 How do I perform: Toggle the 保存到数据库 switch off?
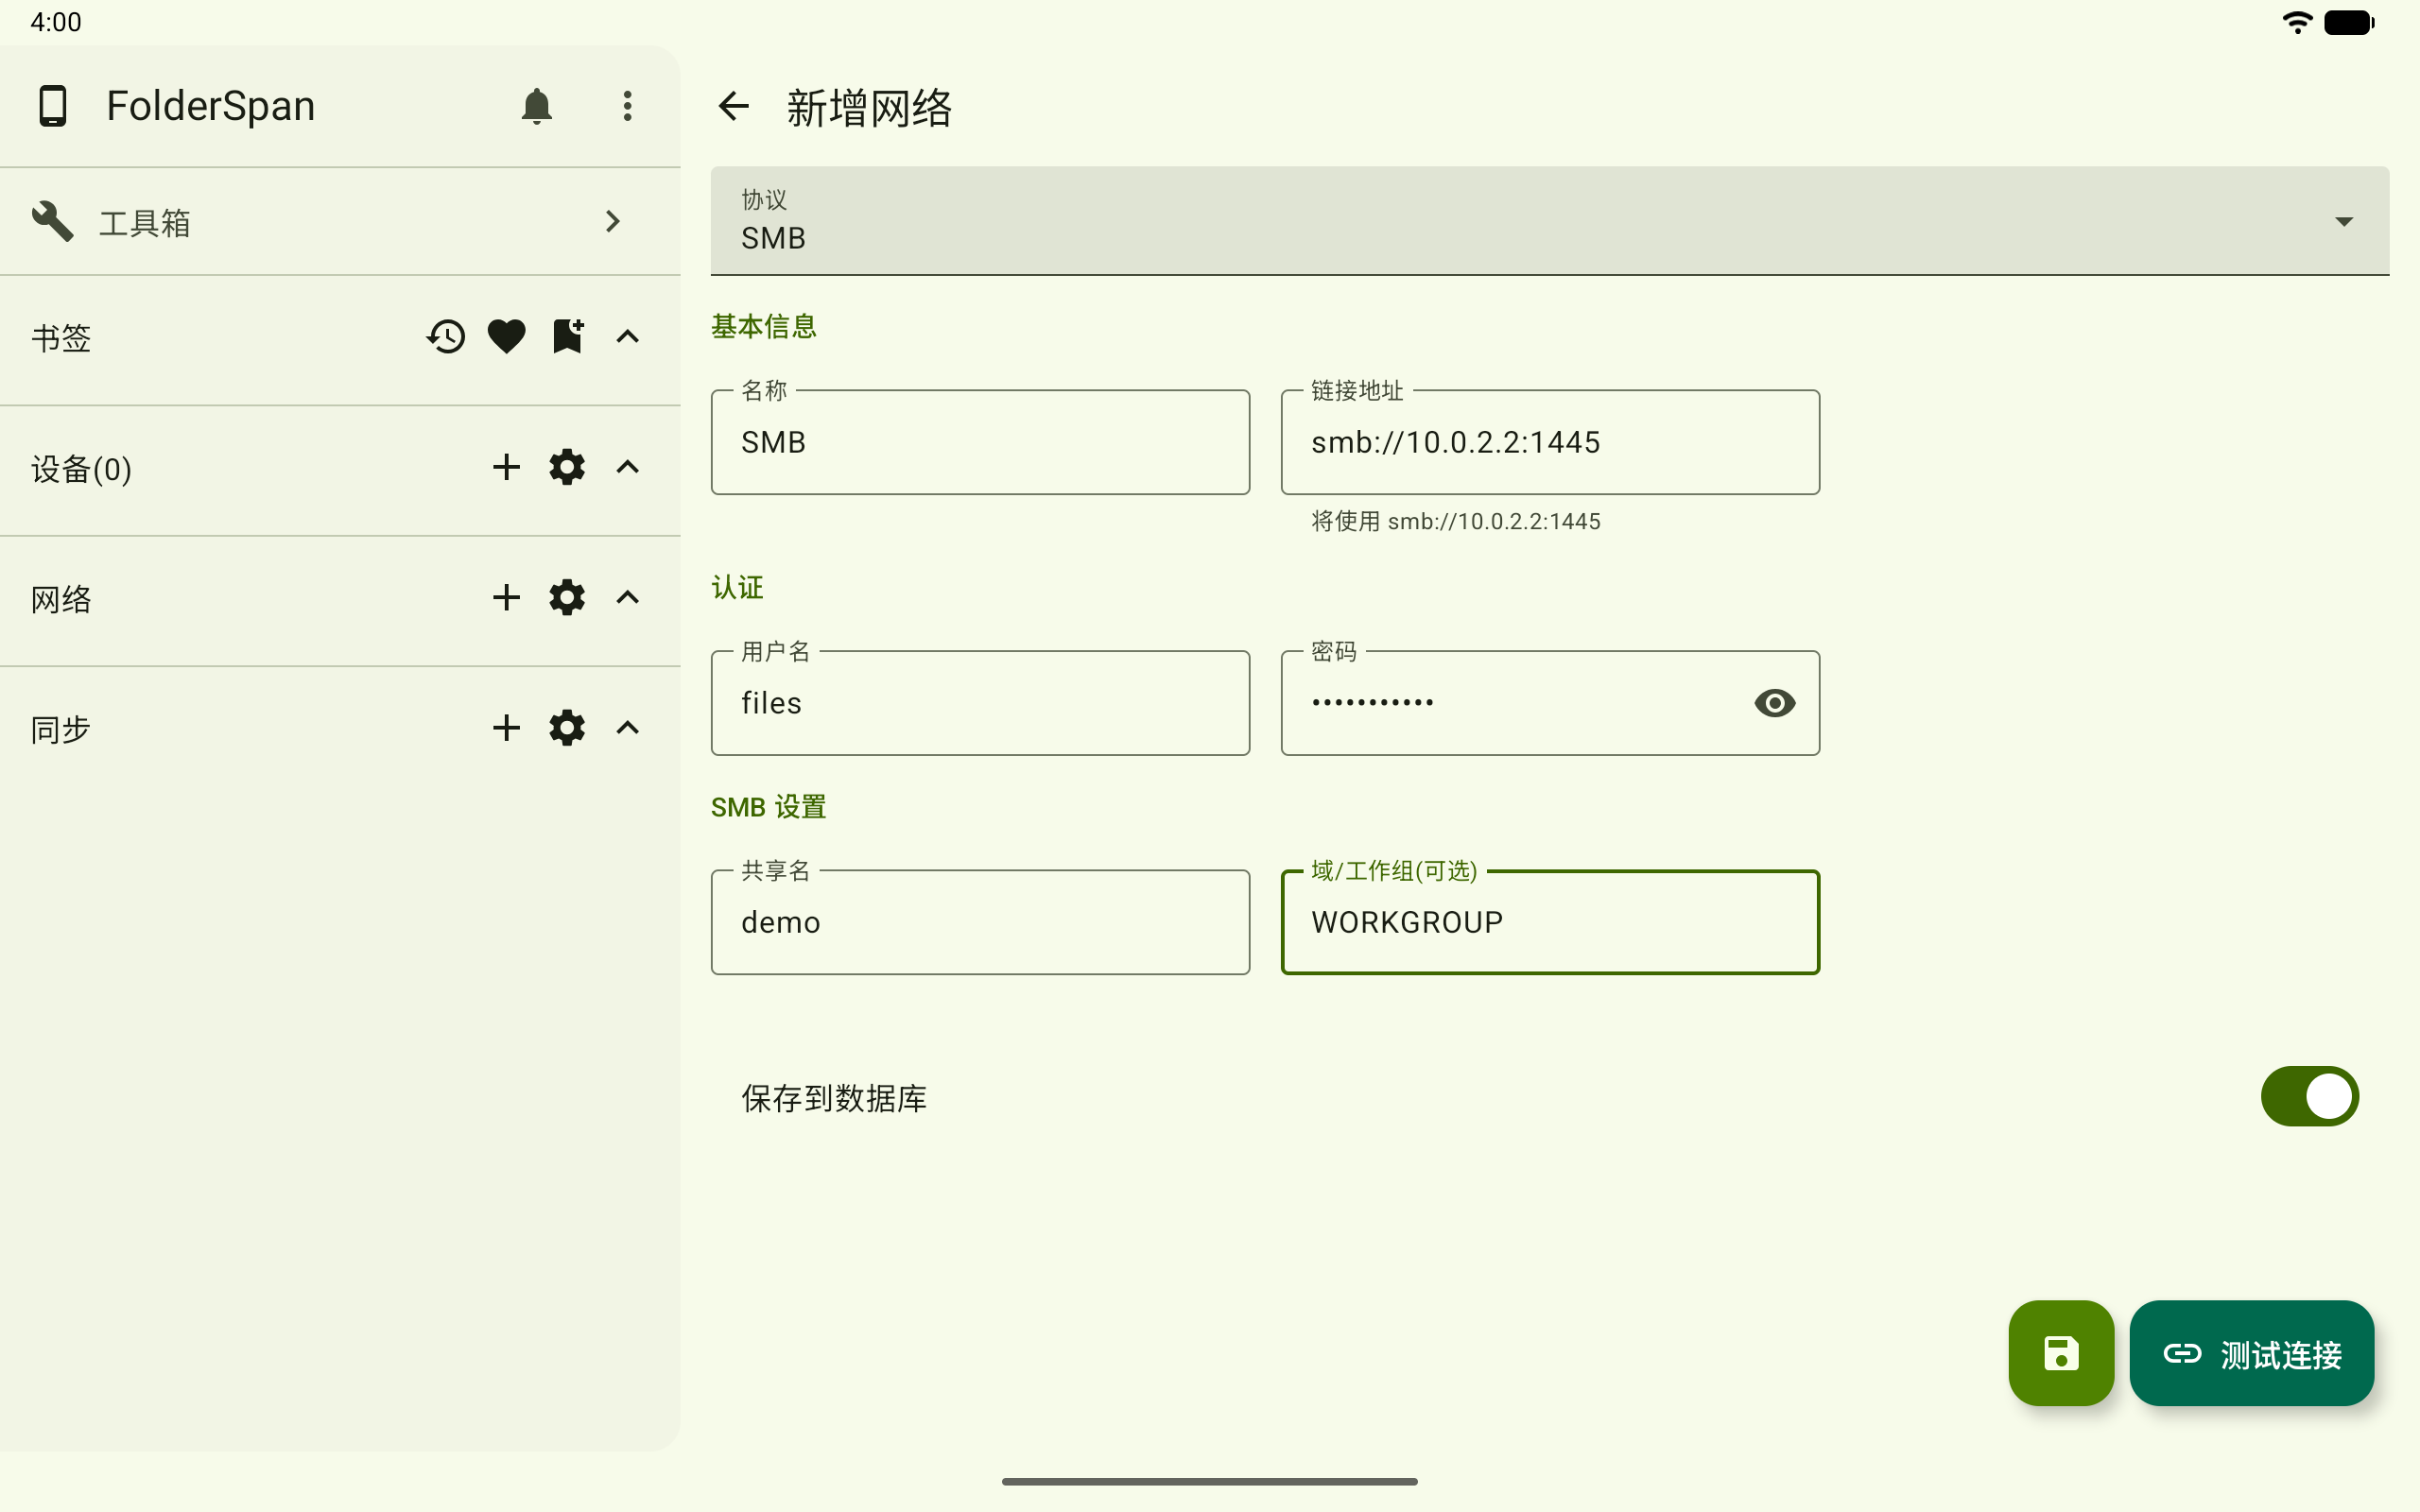point(2309,1096)
